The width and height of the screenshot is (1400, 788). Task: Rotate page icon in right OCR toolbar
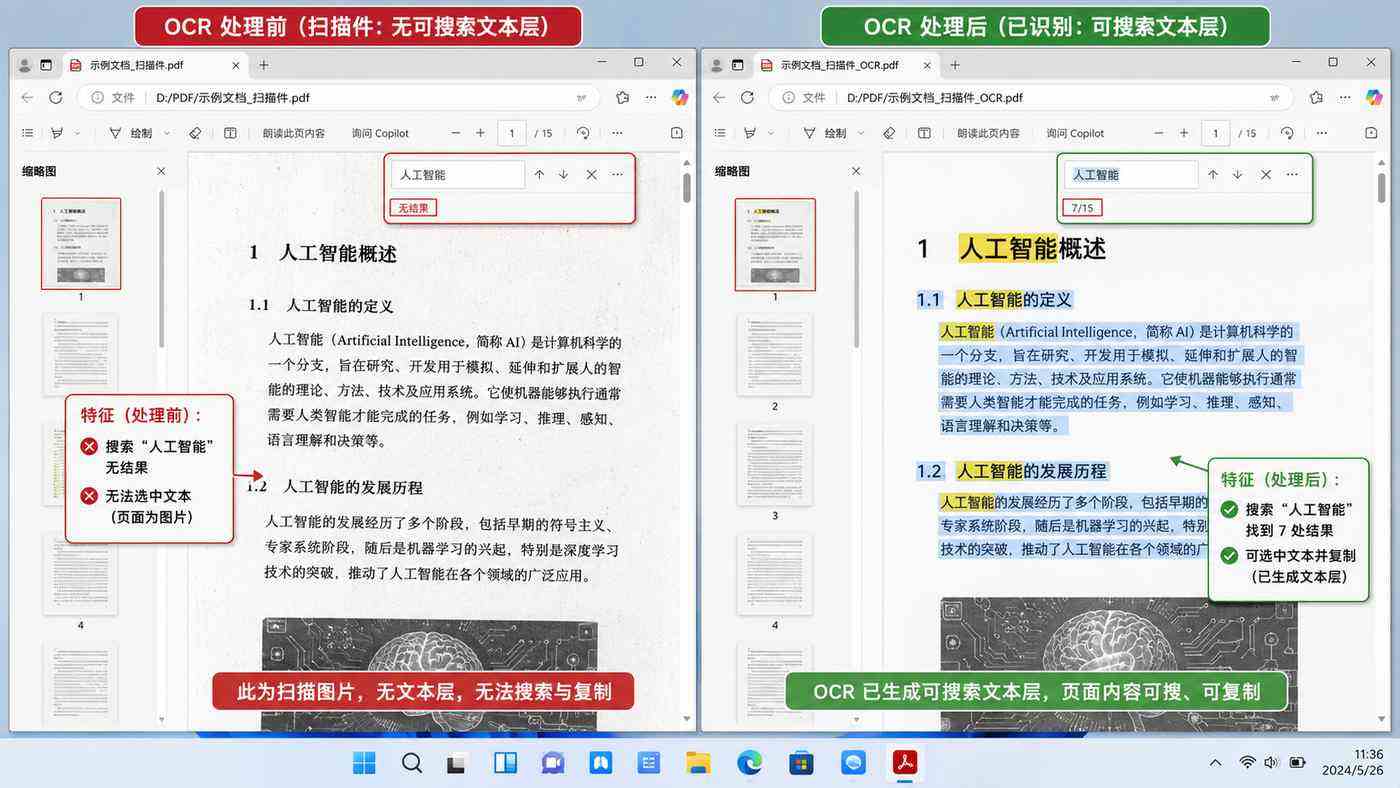click(x=1287, y=133)
